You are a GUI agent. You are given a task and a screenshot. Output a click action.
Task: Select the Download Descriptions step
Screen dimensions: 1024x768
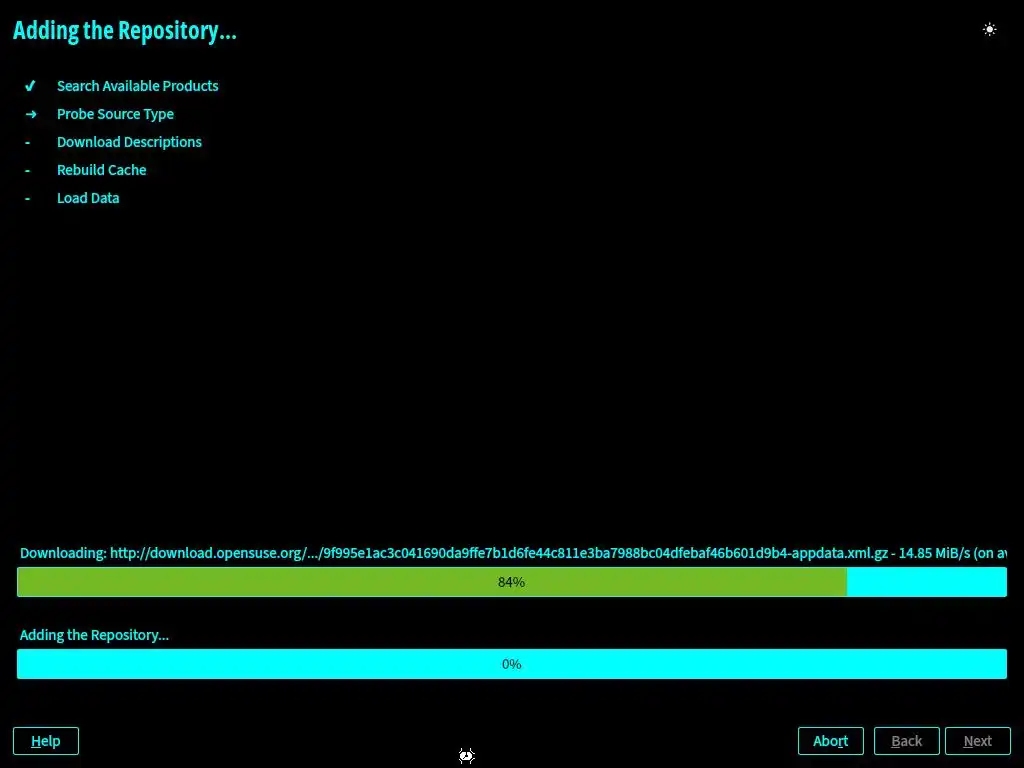click(x=129, y=142)
